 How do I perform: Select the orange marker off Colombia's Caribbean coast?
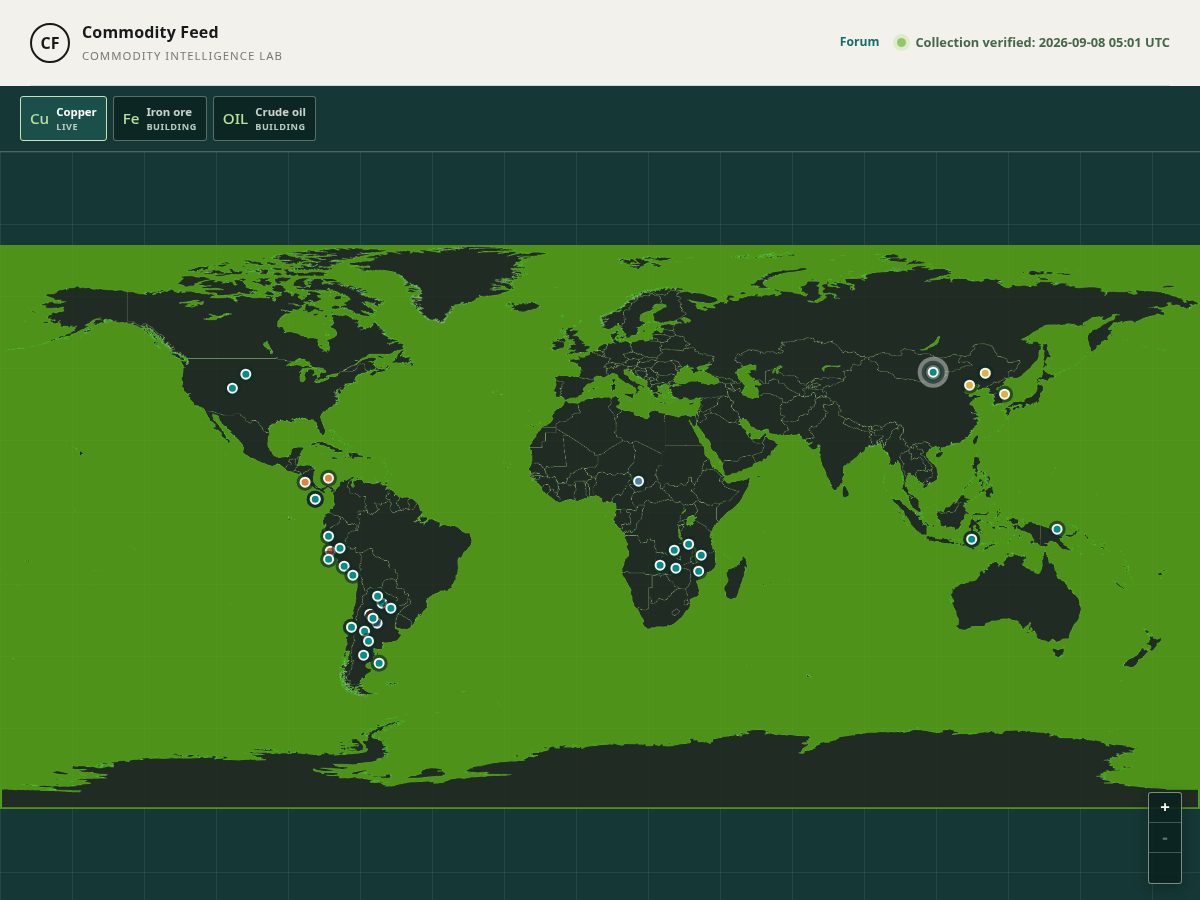click(x=328, y=478)
